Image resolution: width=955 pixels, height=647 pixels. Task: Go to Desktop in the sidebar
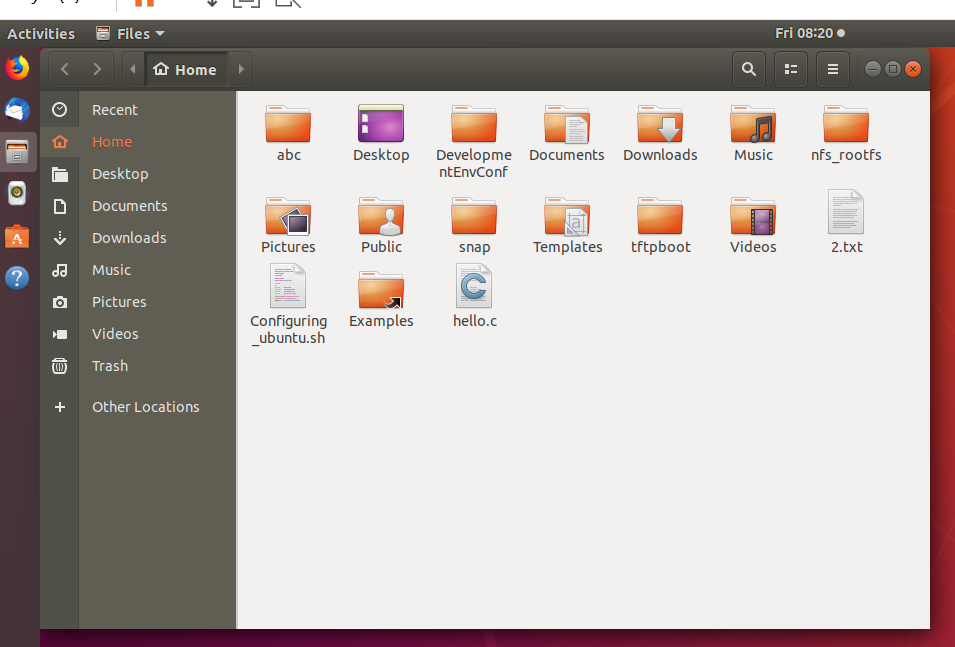click(138, 174)
